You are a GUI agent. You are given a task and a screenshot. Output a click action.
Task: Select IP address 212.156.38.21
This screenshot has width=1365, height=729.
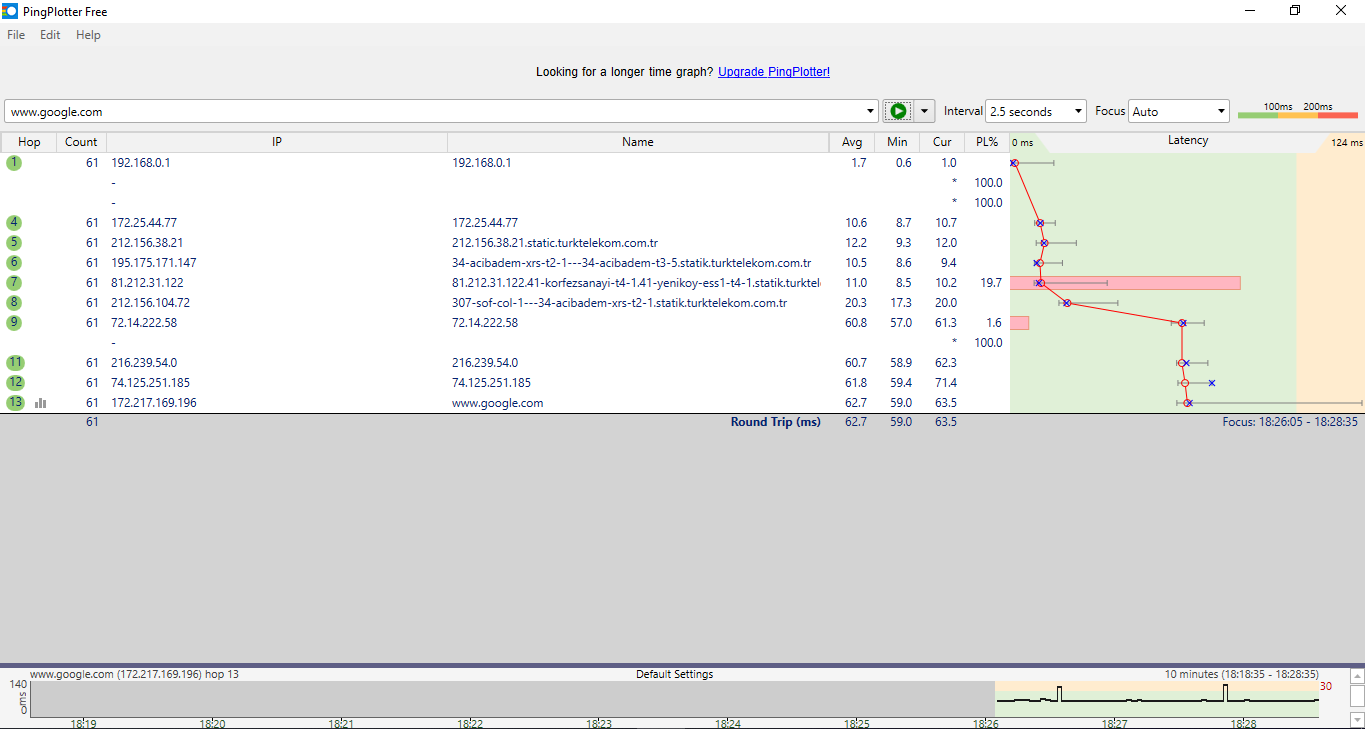pyautogui.click(x=147, y=242)
